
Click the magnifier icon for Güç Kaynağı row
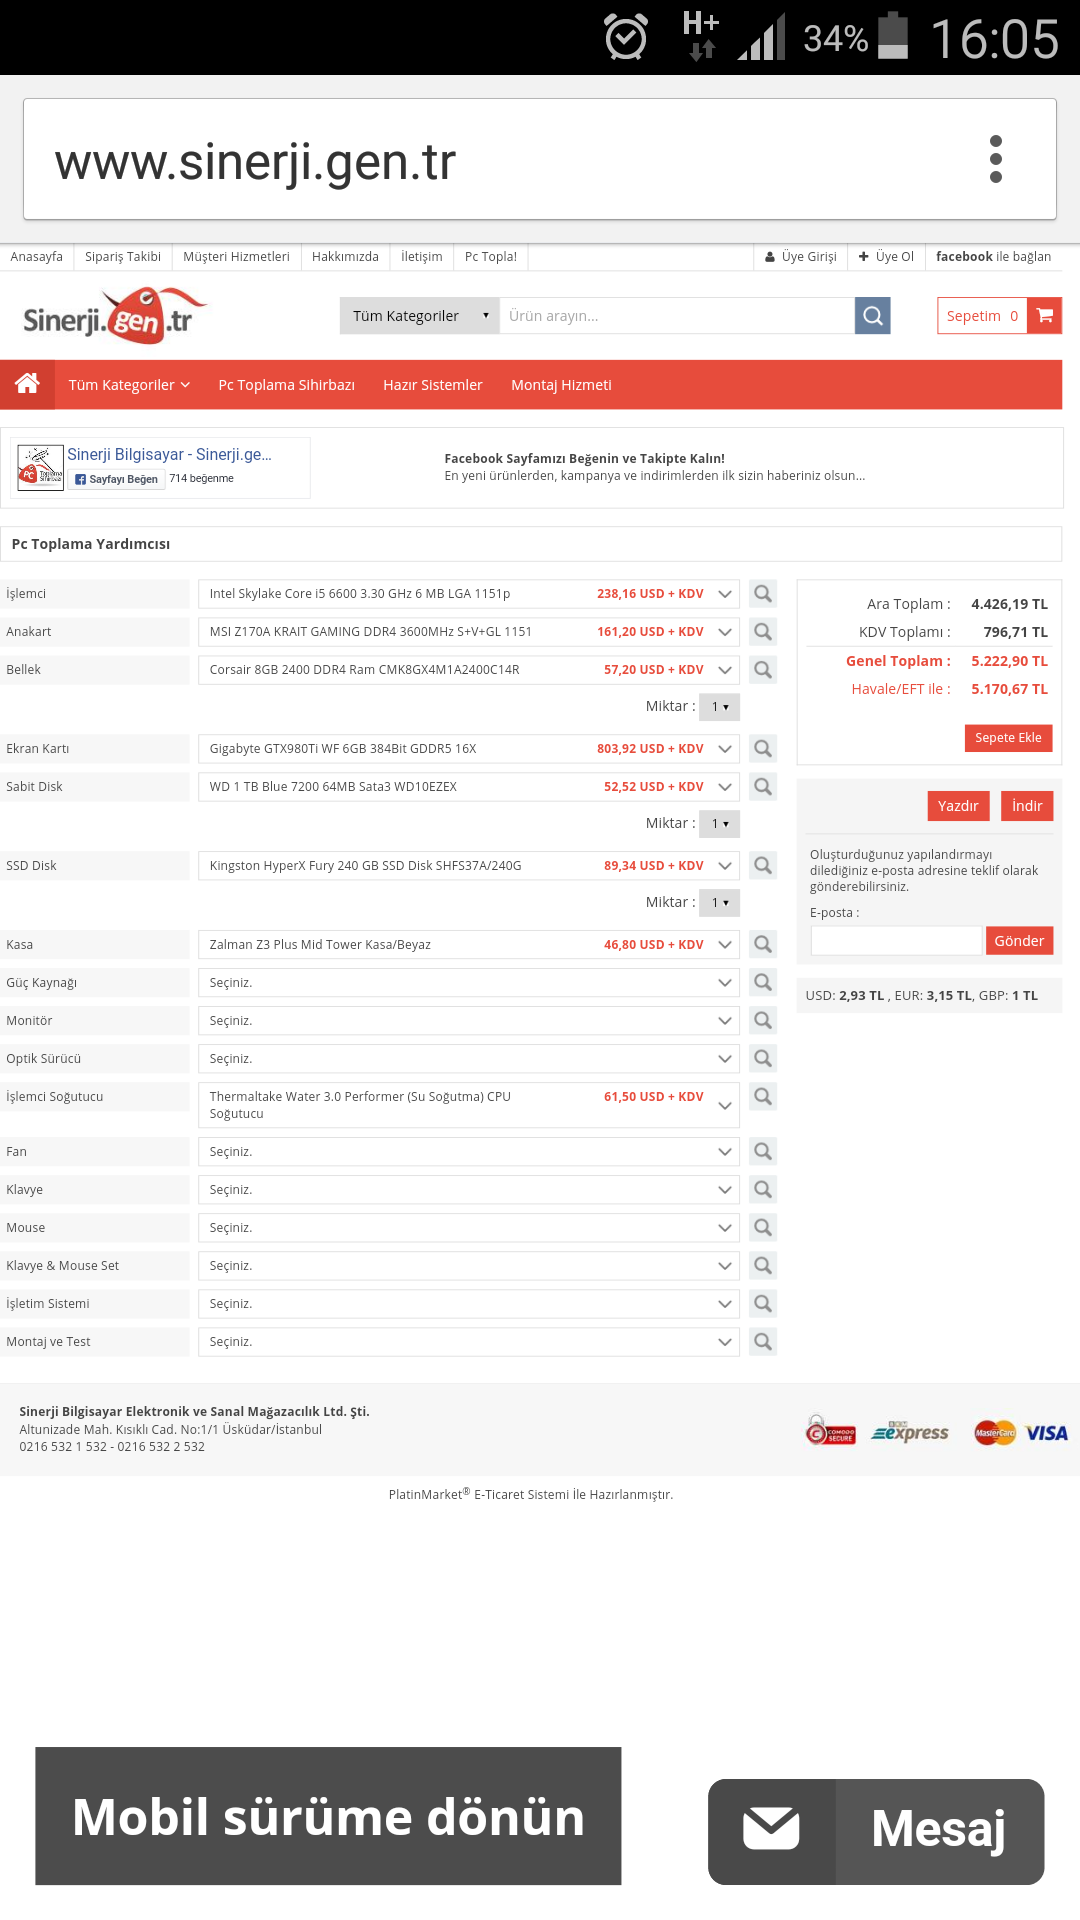coord(763,983)
